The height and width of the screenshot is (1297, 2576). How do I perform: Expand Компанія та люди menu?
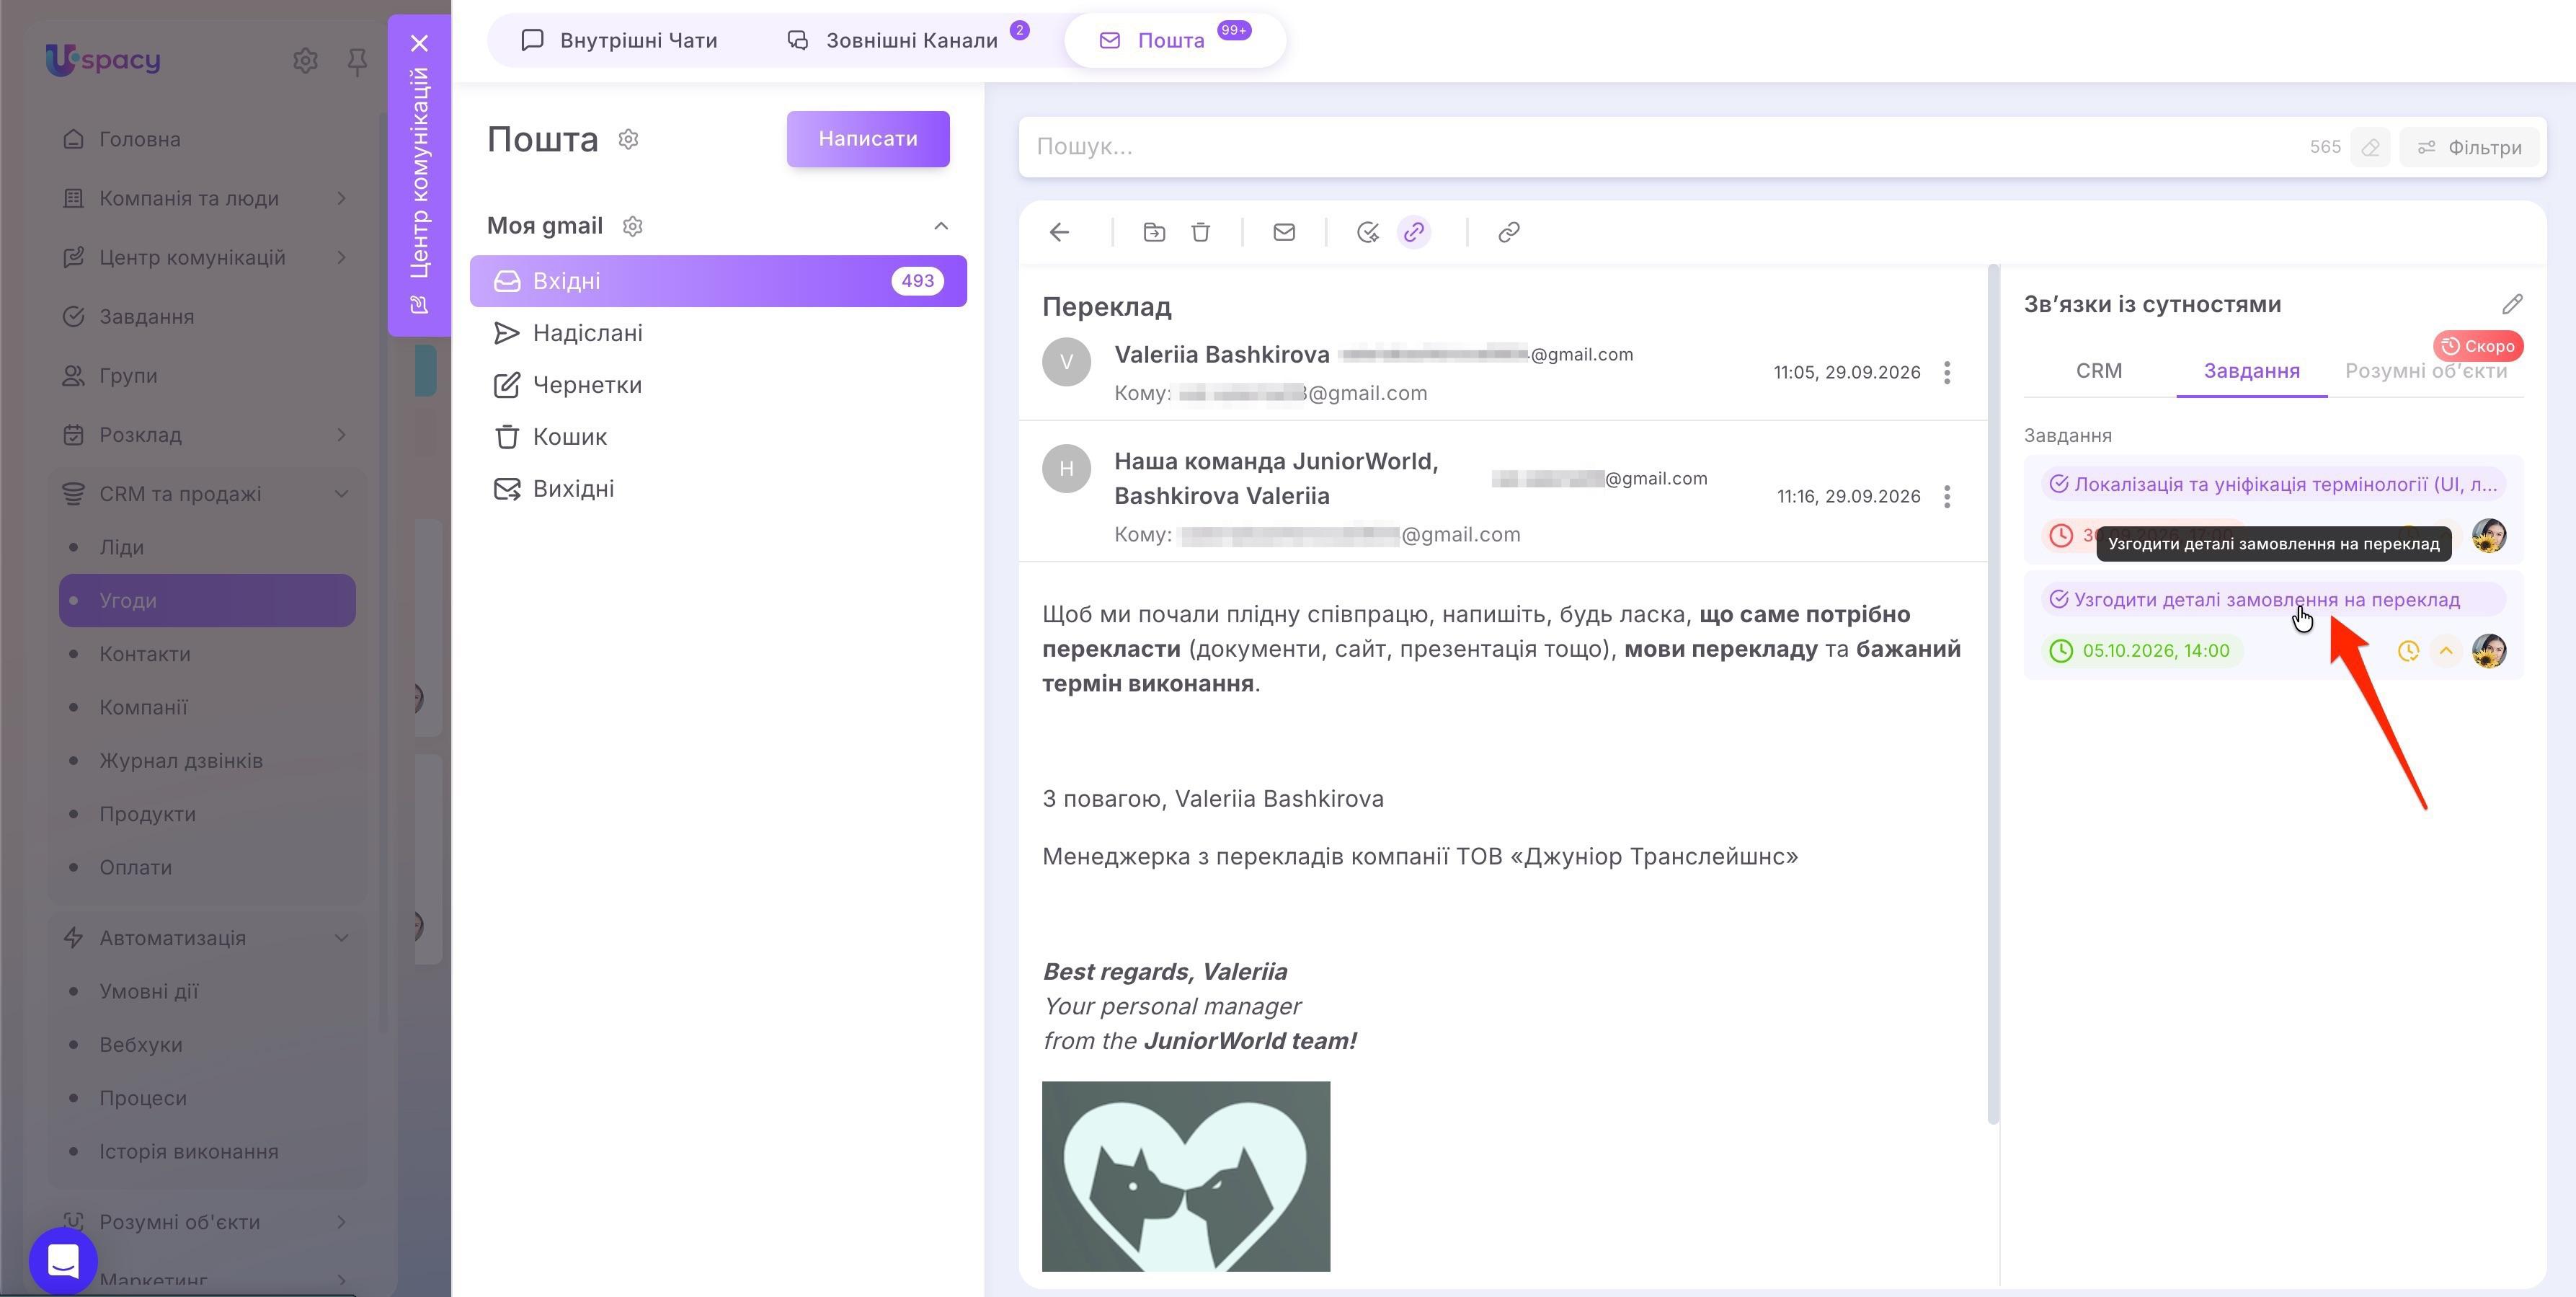(x=342, y=198)
